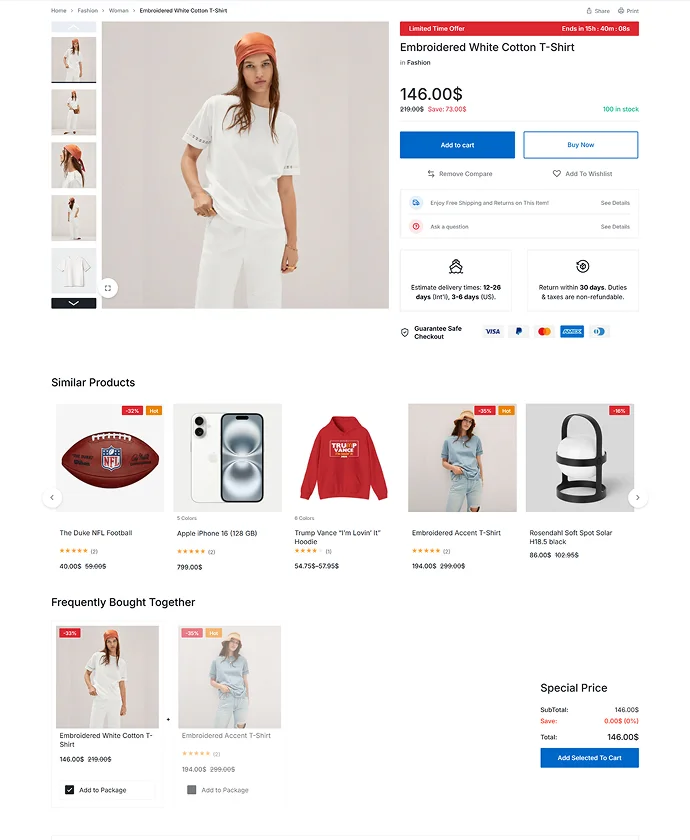Click Add Selected To Cart button

589,758
